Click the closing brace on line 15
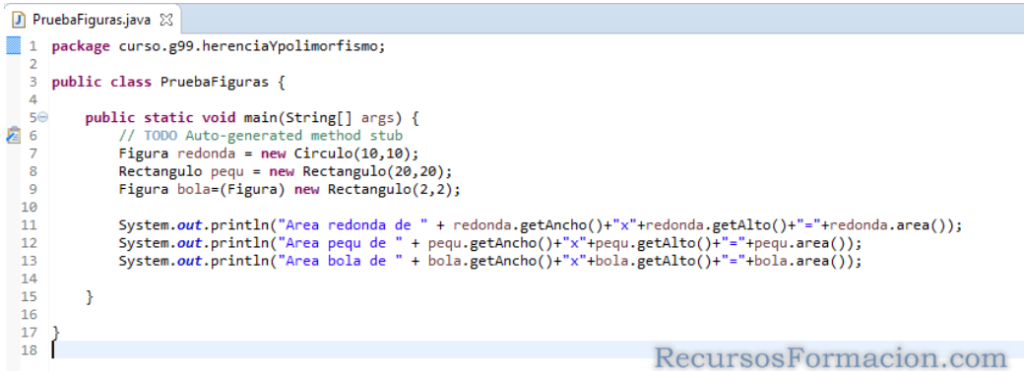The width and height of the screenshot is (1024, 371). click(x=89, y=297)
